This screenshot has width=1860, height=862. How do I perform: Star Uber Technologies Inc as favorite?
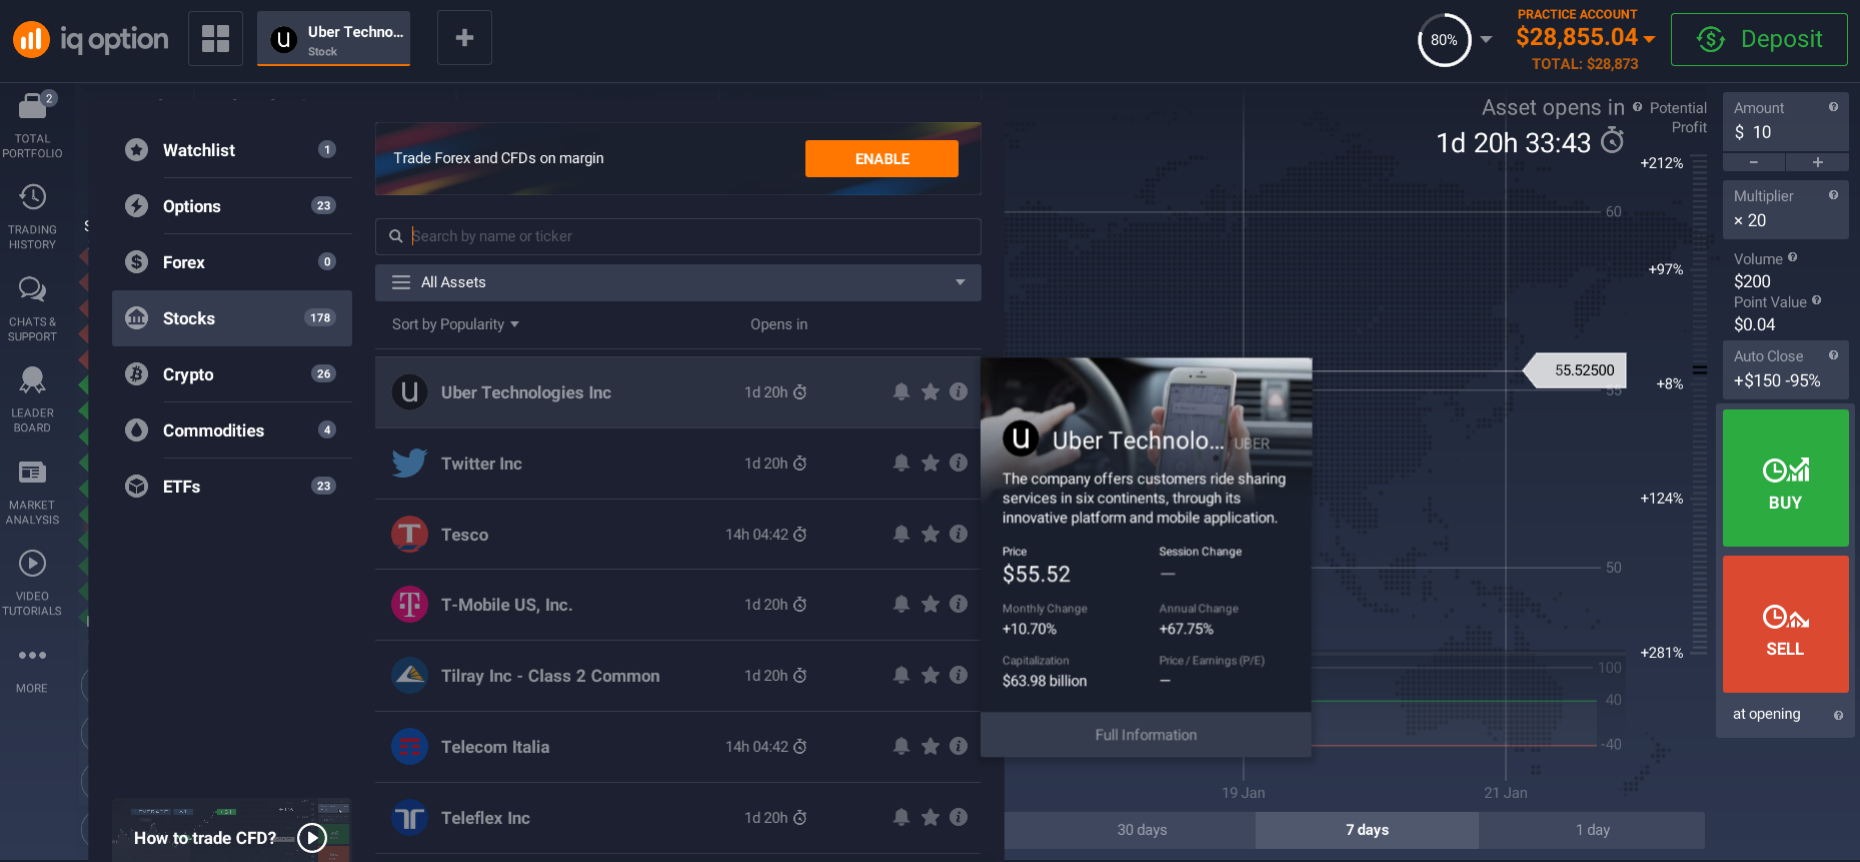930,392
